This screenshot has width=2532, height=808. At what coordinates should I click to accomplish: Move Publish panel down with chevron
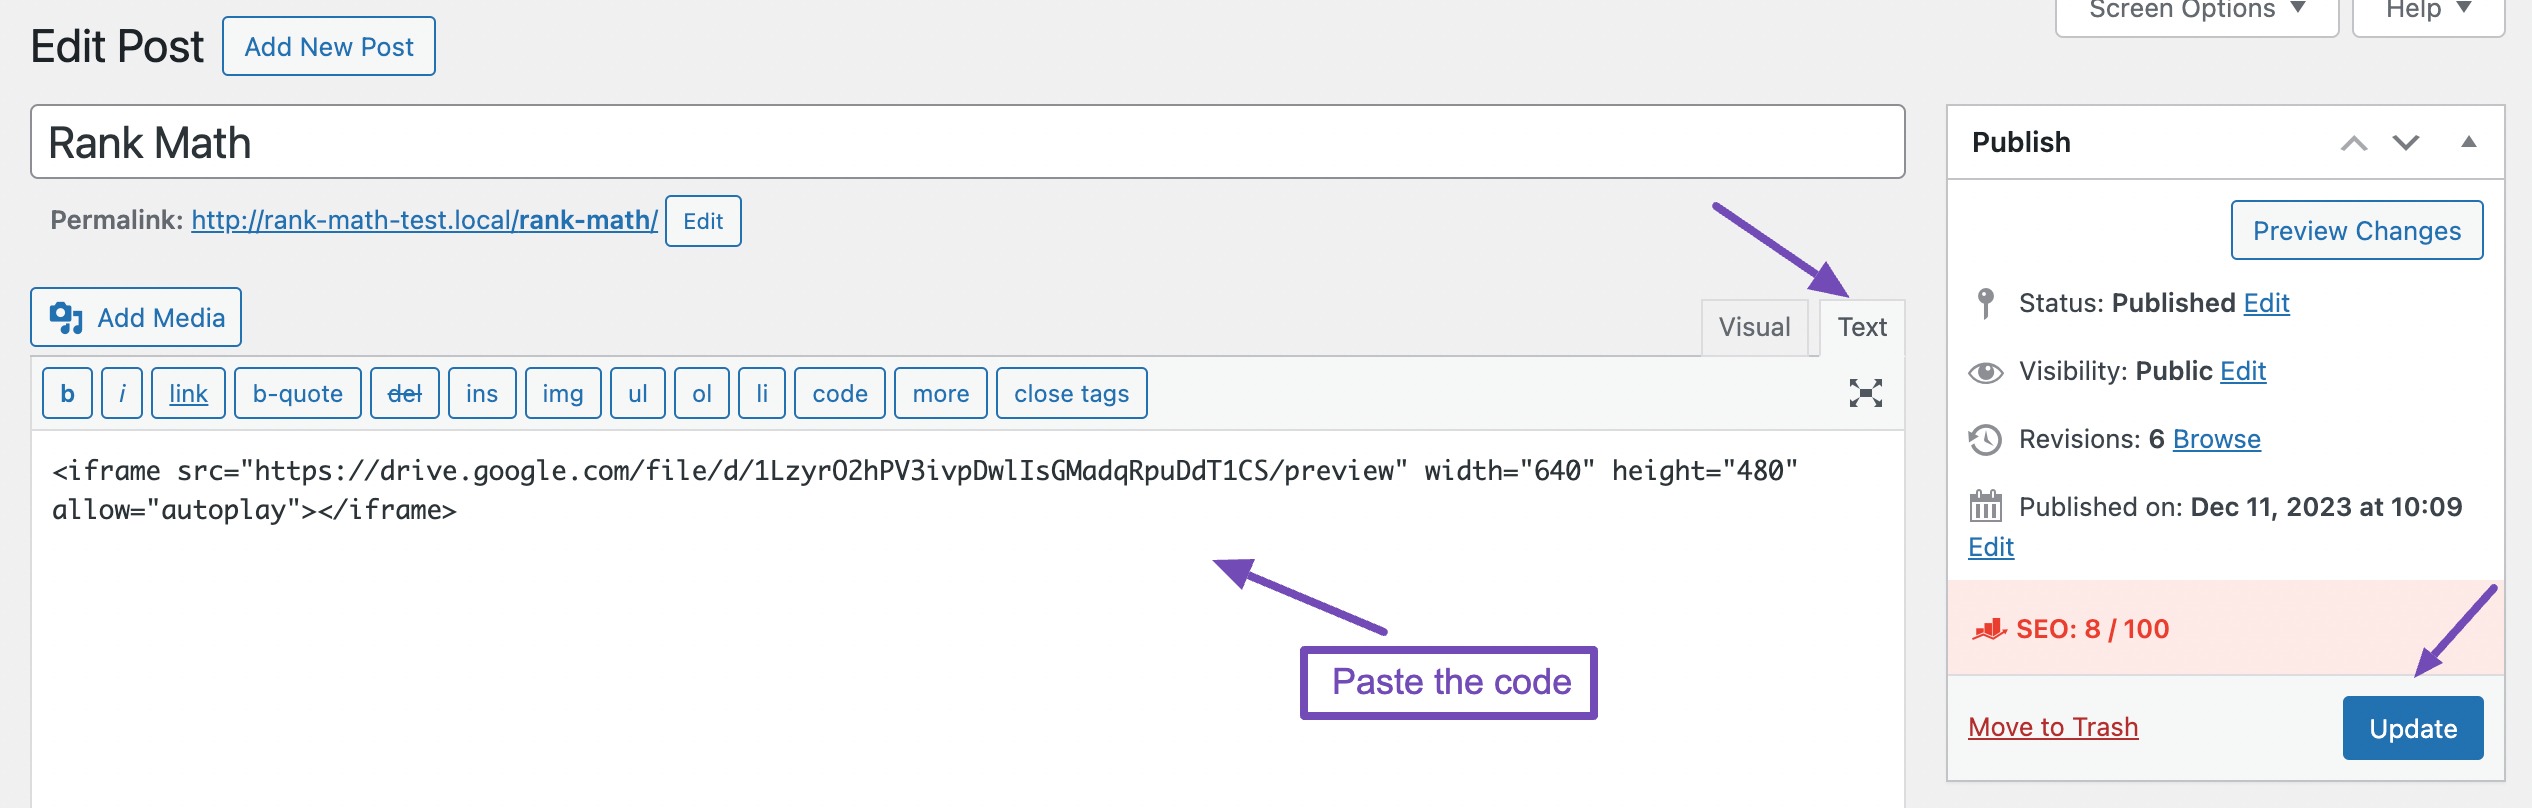click(2406, 143)
